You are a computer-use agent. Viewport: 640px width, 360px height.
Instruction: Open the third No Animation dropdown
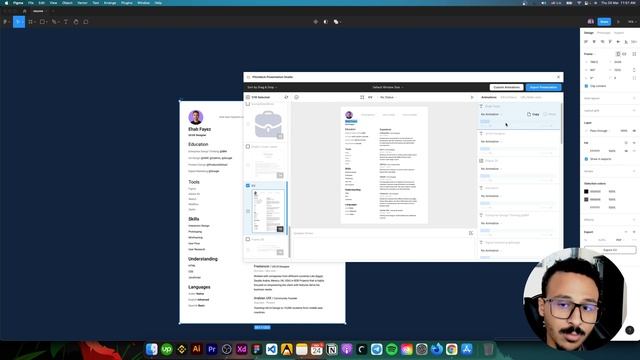pyautogui.click(x=491, y=169)
